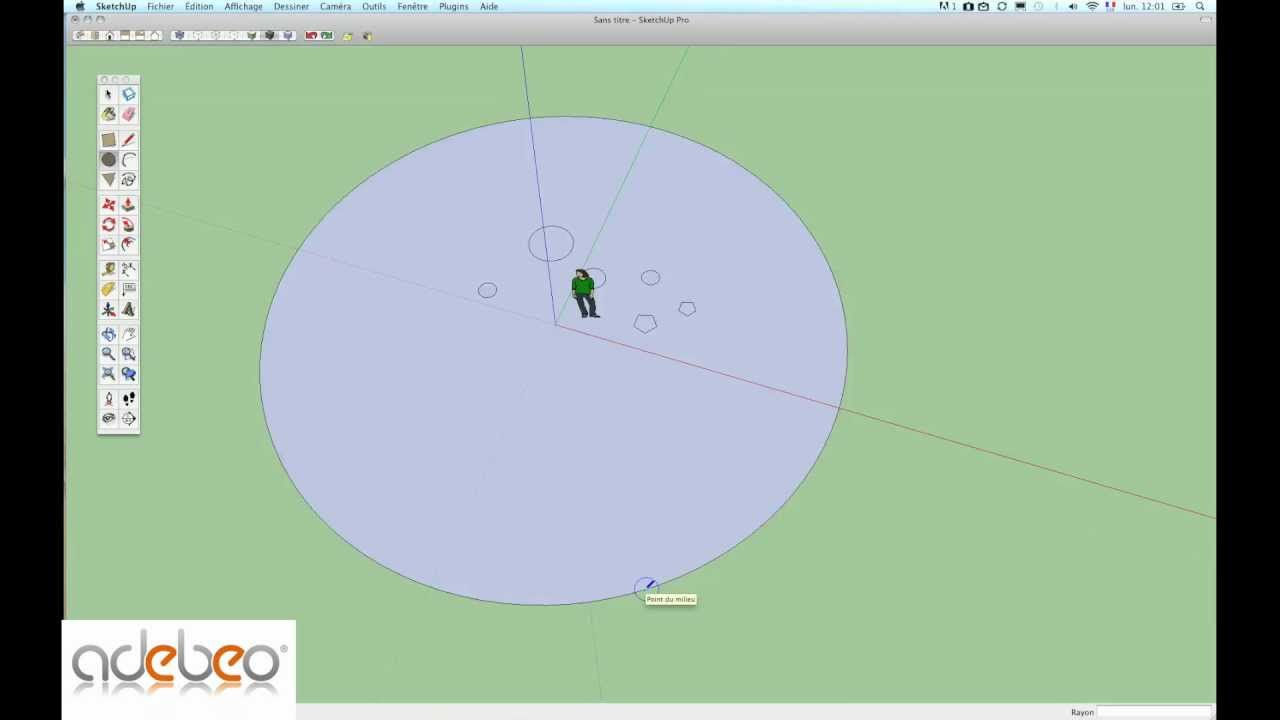Activate the Walk footprints tool
Image resolution: width=1280 pixels, height=720 pixels.
coord(128,399)
